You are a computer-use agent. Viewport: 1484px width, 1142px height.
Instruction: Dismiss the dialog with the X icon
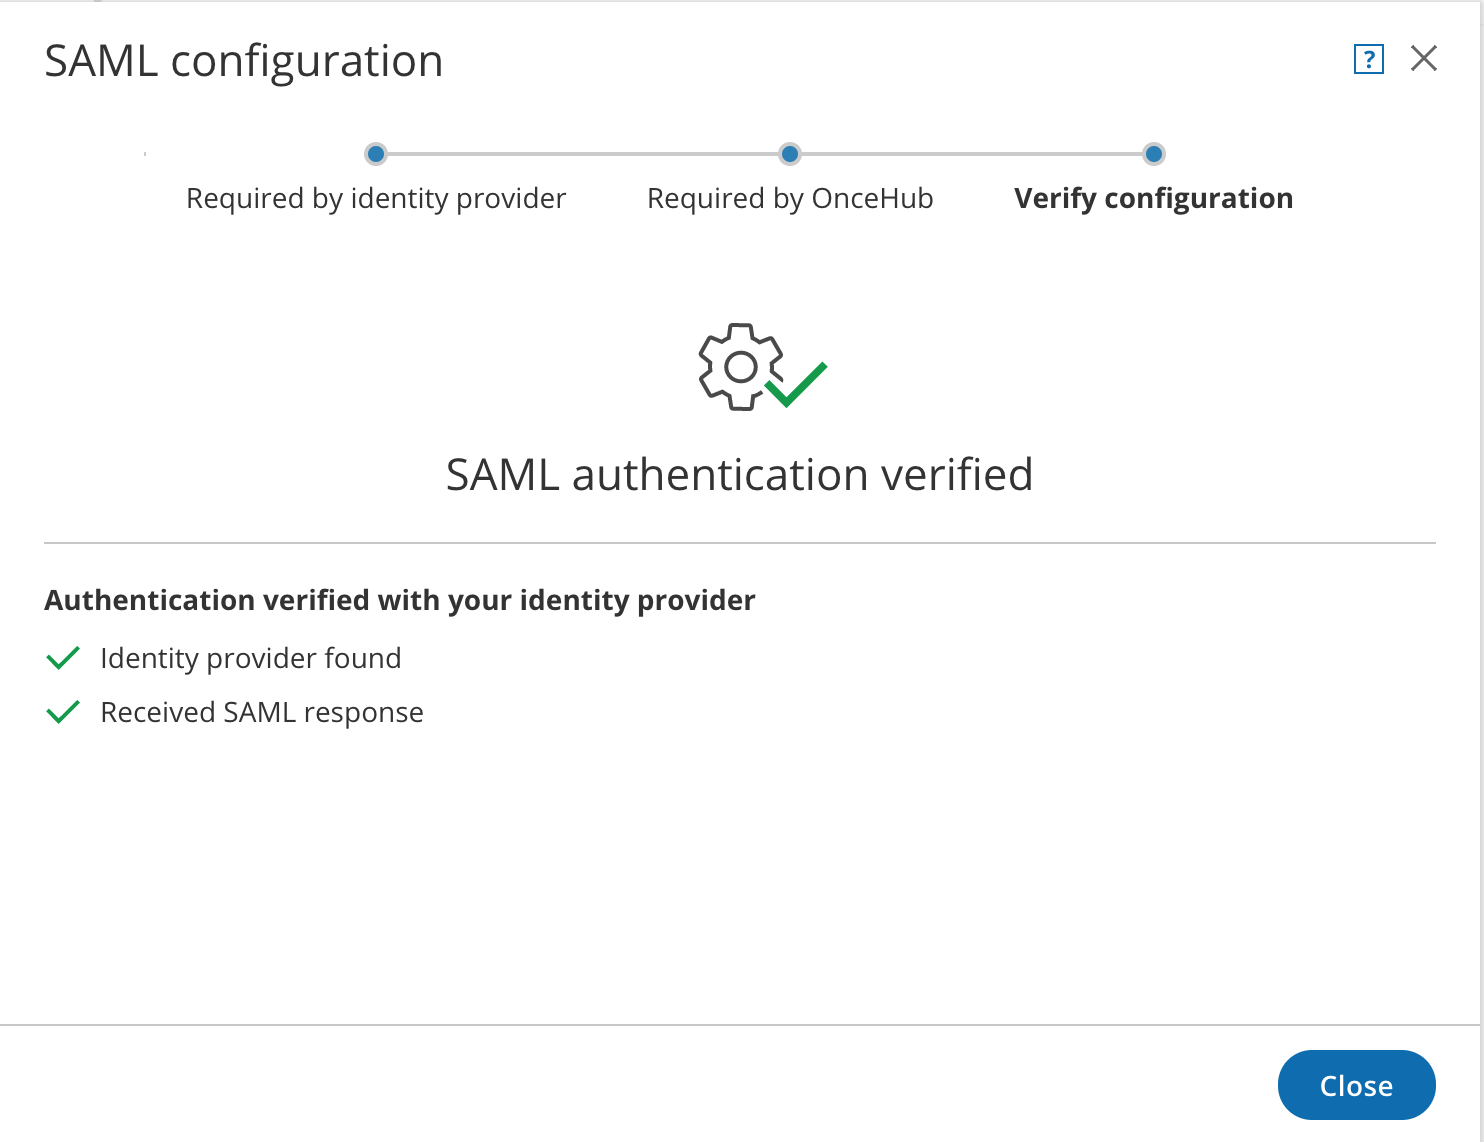click(1423, 59)
